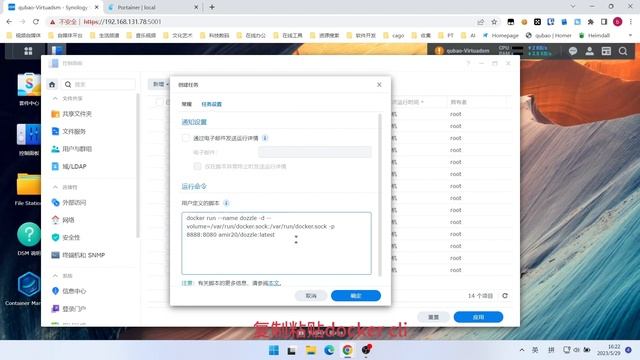Viewport: 640px width, 360px height.
Task: Click 重置 button in Control Panel
Action: [433, 317]
